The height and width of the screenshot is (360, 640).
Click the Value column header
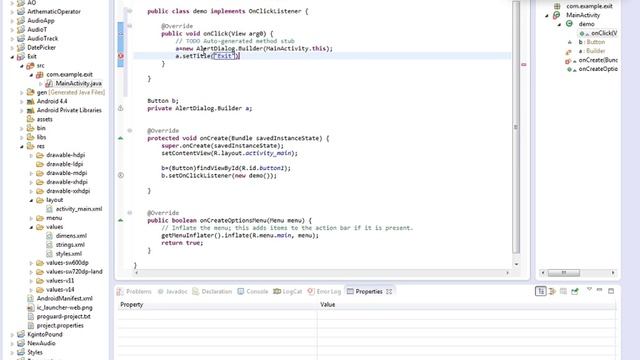[467, 304]
